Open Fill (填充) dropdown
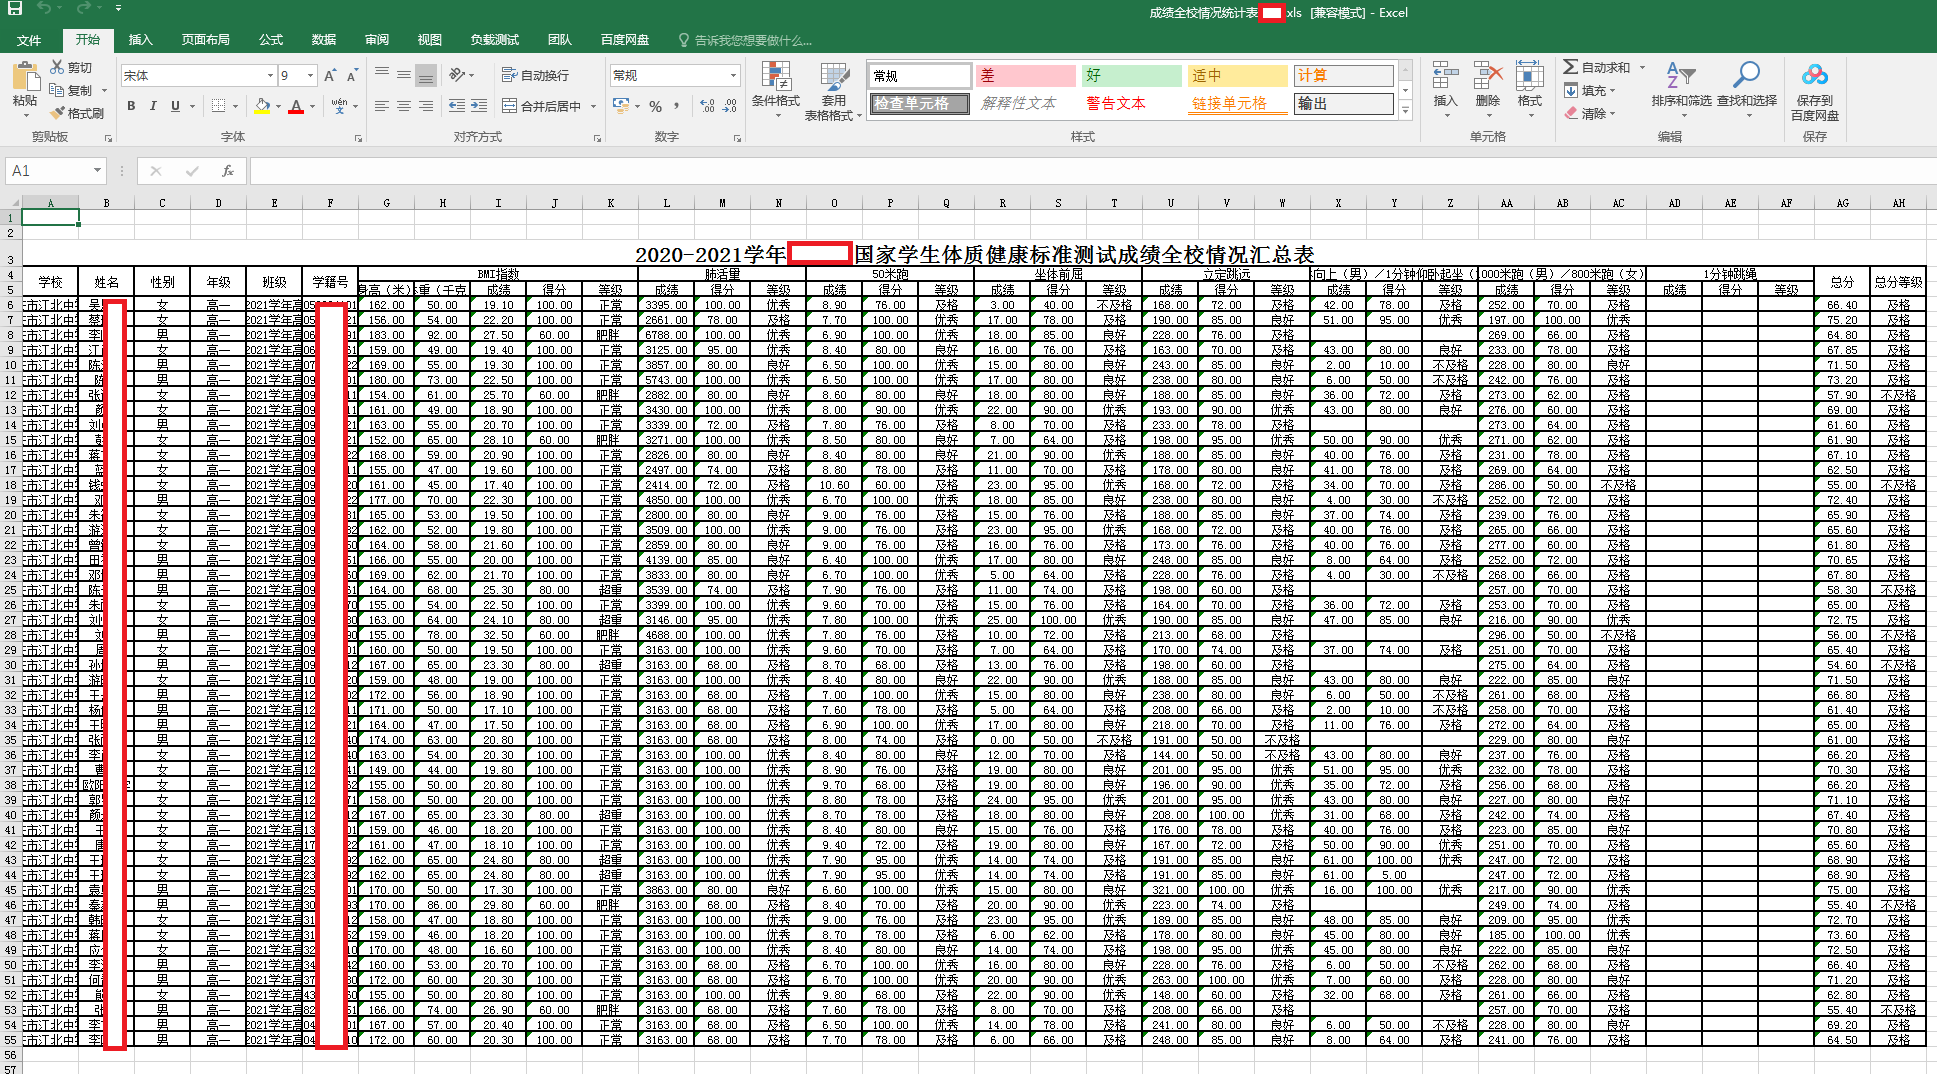This screenshot has width=1937, height=1074. (x=1590, y=90)
